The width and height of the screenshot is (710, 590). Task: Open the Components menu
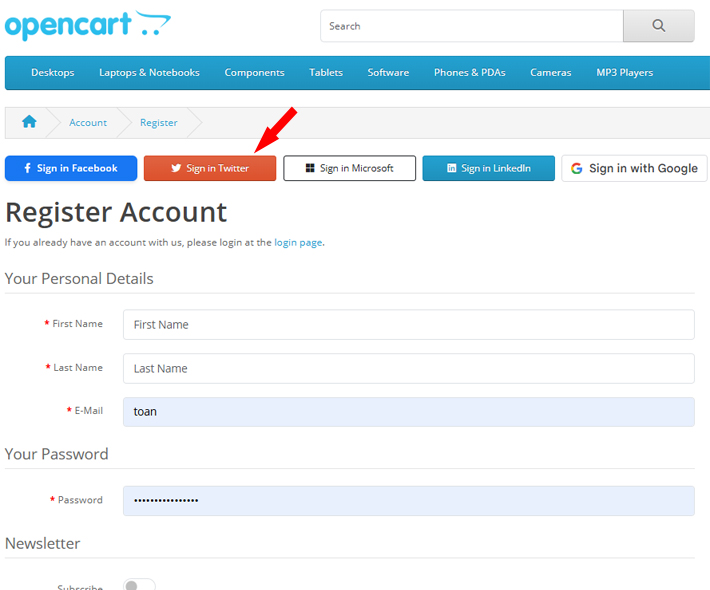click(x=254, y=72)
